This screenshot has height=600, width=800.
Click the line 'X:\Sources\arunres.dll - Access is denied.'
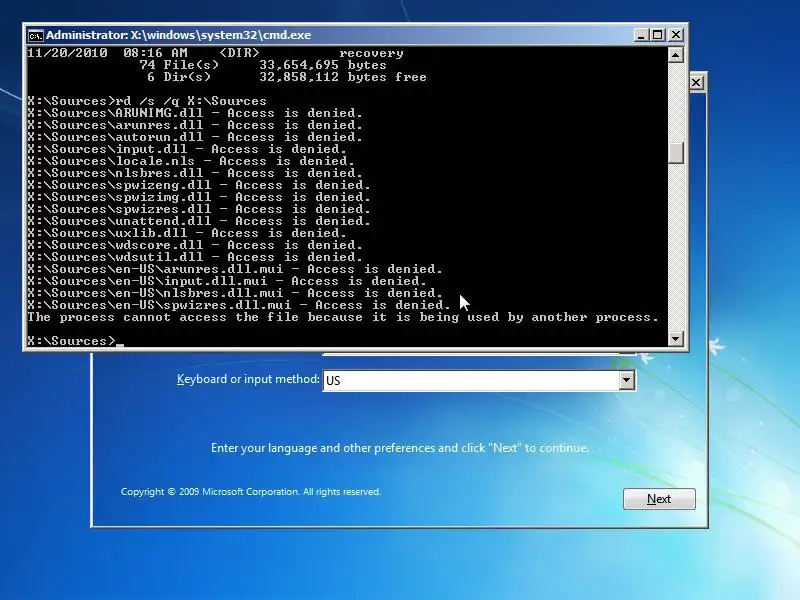195,125
